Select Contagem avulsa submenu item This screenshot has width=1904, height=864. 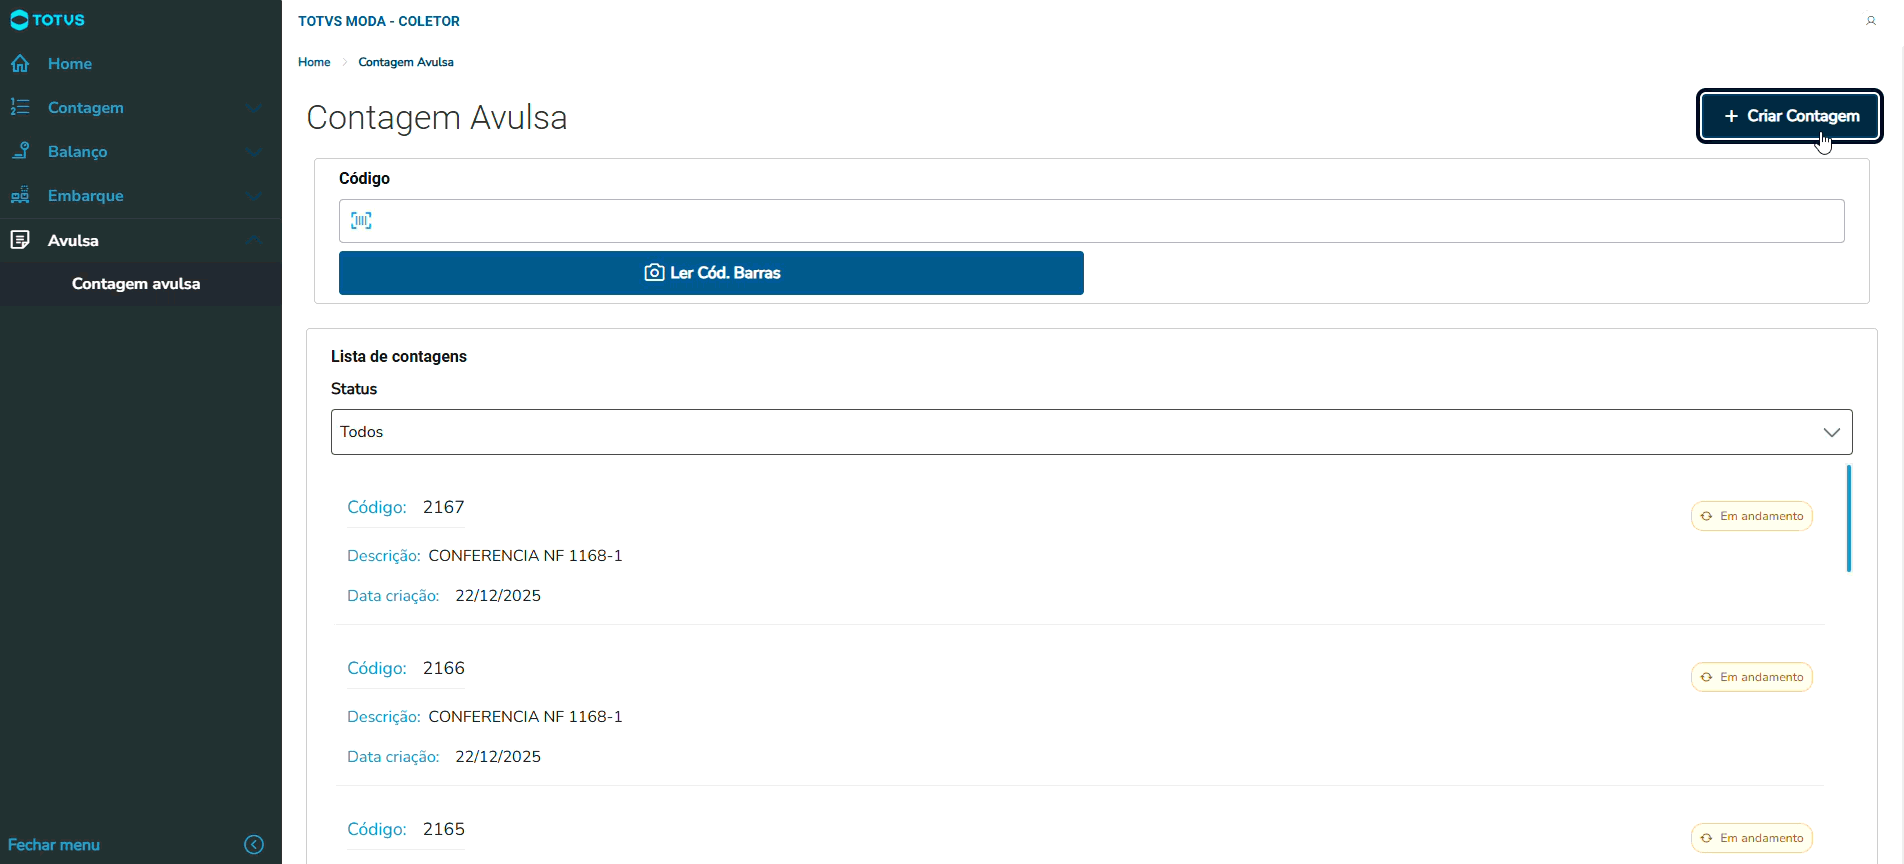point(136,284)
